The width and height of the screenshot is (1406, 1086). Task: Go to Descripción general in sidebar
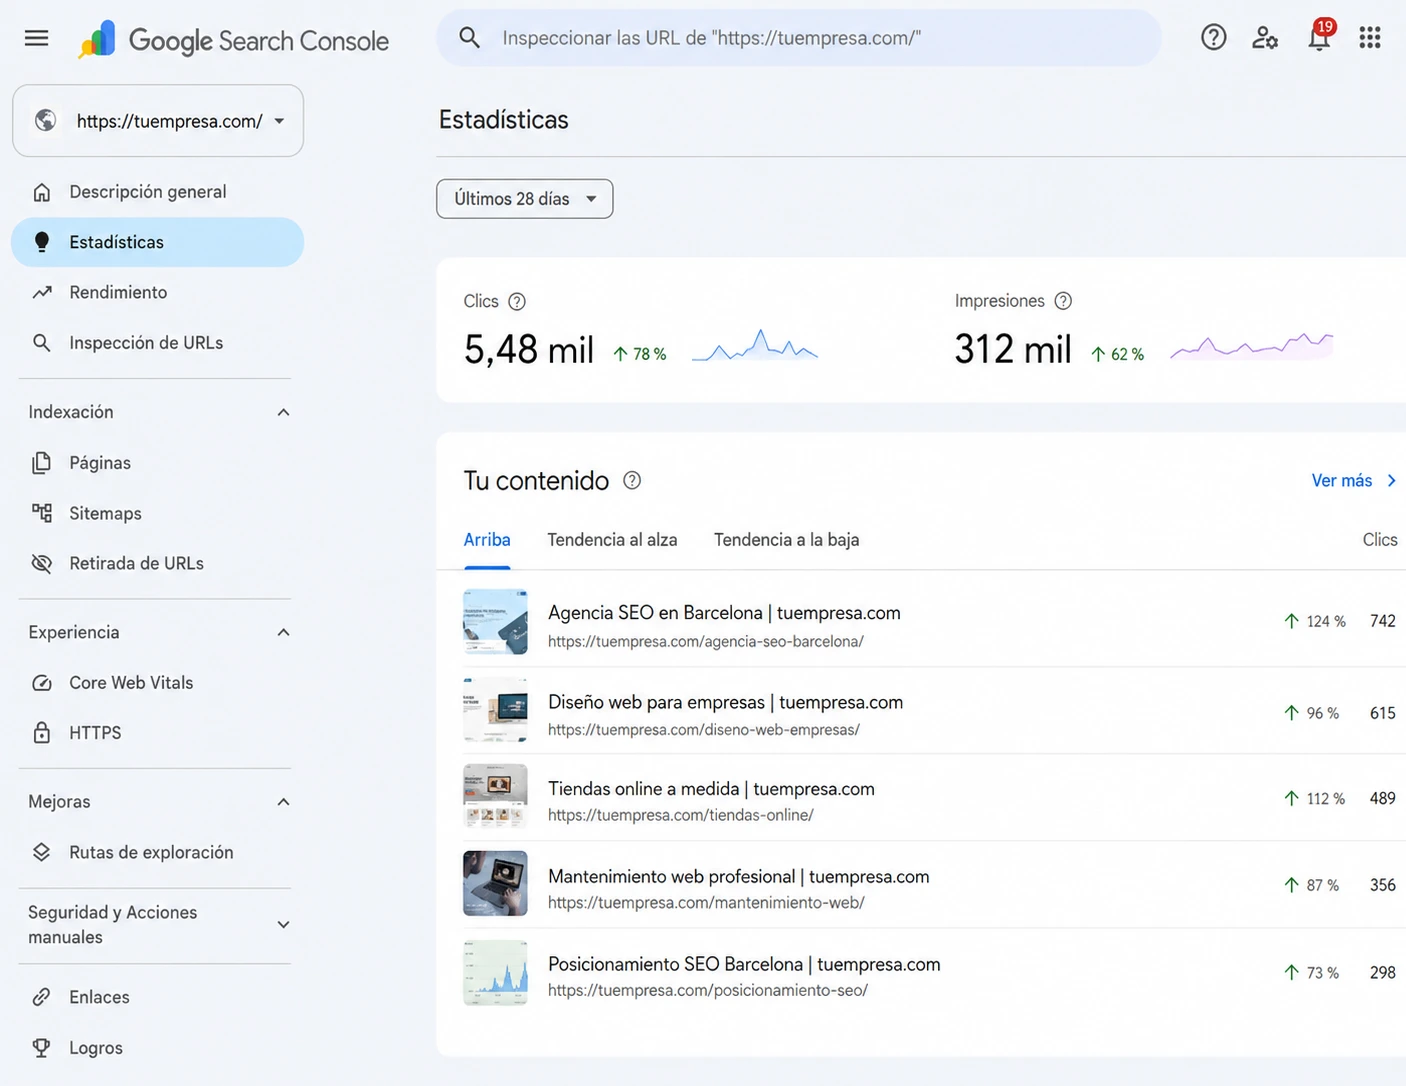[157, 192]
